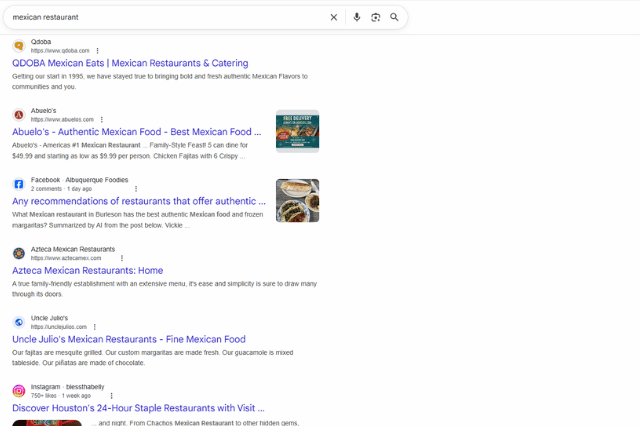Screen dimensions: 640x426
Task: Click the snippet beginning 'Our fajitas are mesquite grilled'
Action: click(x=153, y=358)
